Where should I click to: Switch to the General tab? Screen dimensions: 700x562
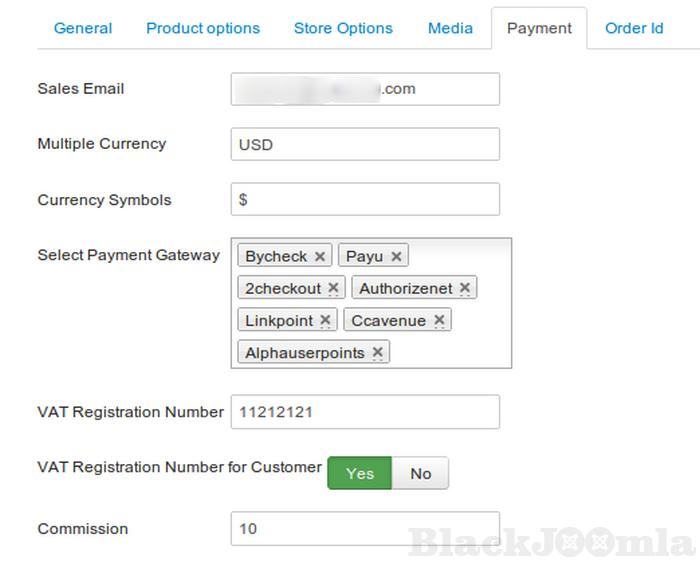83,28
